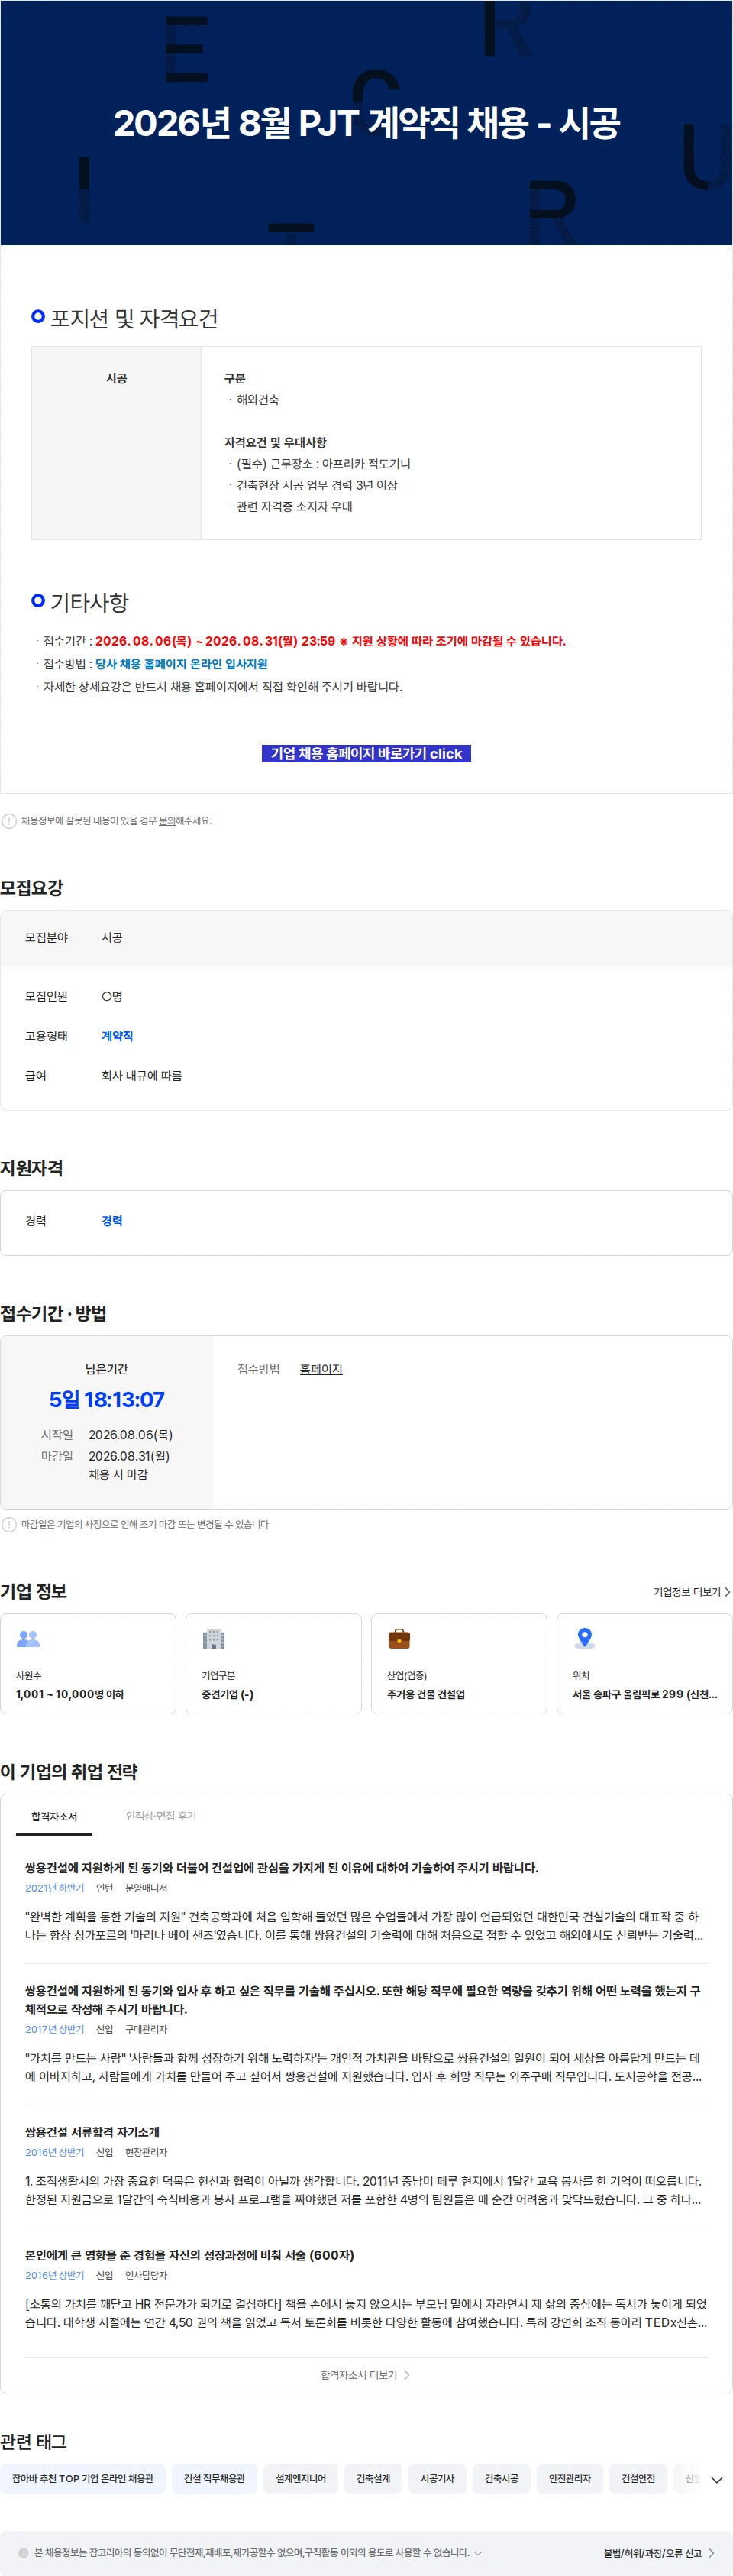This screenshot has height=2576, width=733.
Task: Click the 회사 내규에 따름 salary text
Action: (142, 1076)
